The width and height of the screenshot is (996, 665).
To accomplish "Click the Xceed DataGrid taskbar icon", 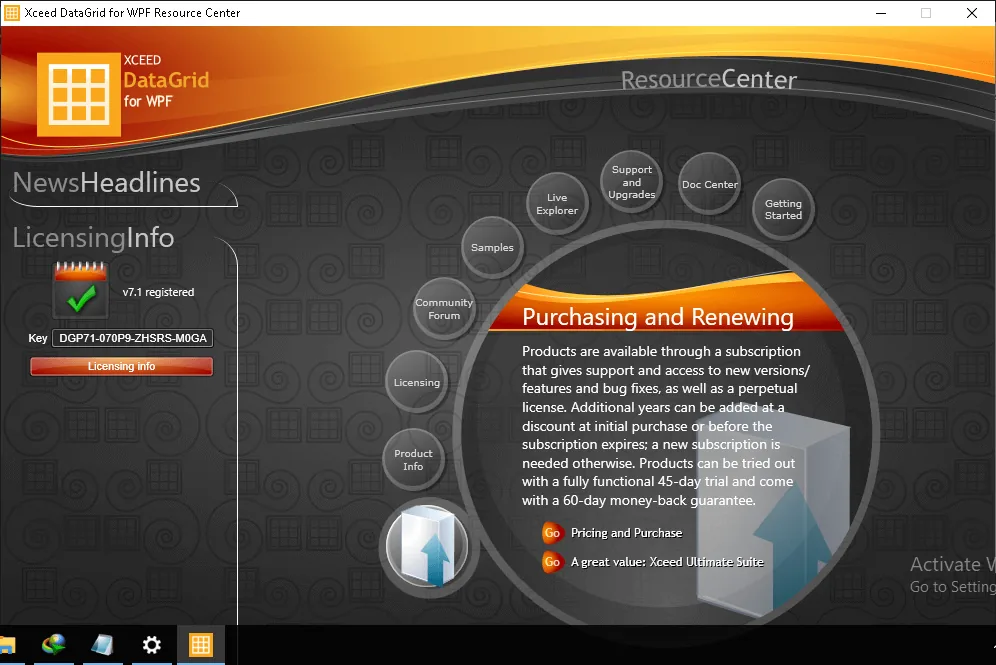I will [201, 645].
